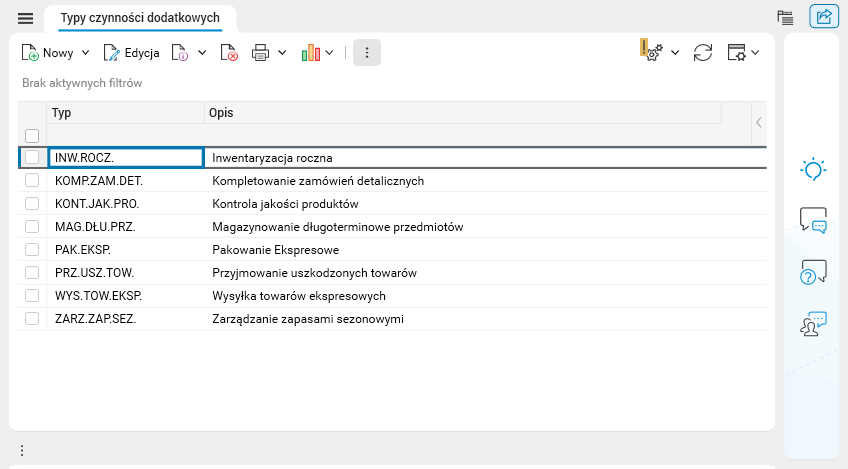Click the Typ column filter field
848x469 pixels.
pos(125,135)
